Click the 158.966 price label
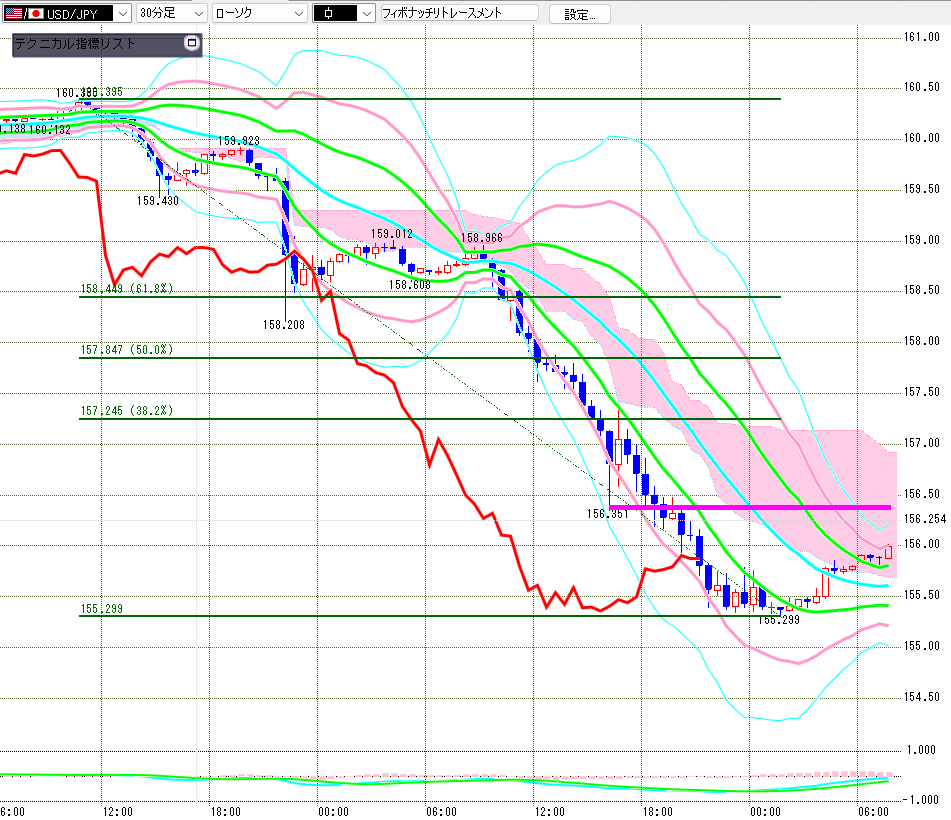Viewport: 951px width, 820px height. tap(482, 238)
